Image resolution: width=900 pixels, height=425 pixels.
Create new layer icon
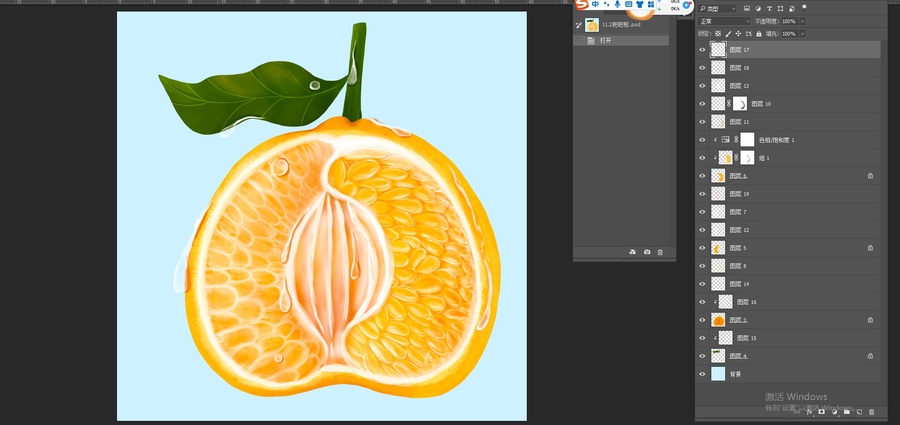point(859,412)
